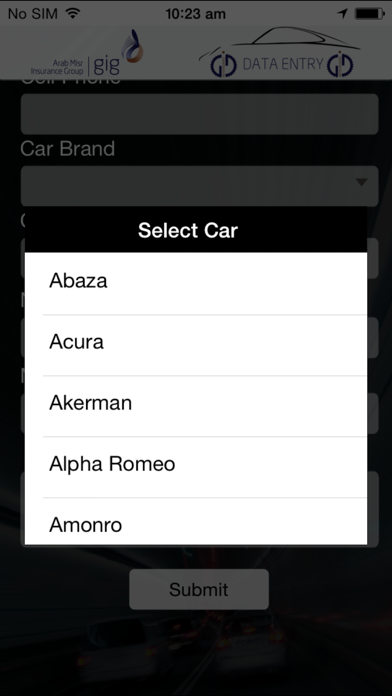Choose the Amonro list entry
Screen dimensions: 392x696
[x=196, y=522]
